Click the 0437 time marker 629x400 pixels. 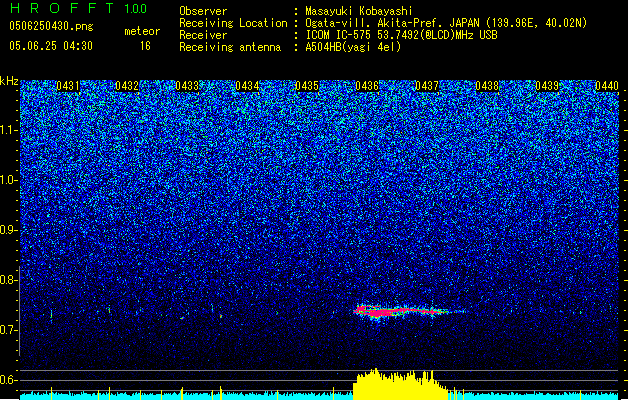click(427, 86)
